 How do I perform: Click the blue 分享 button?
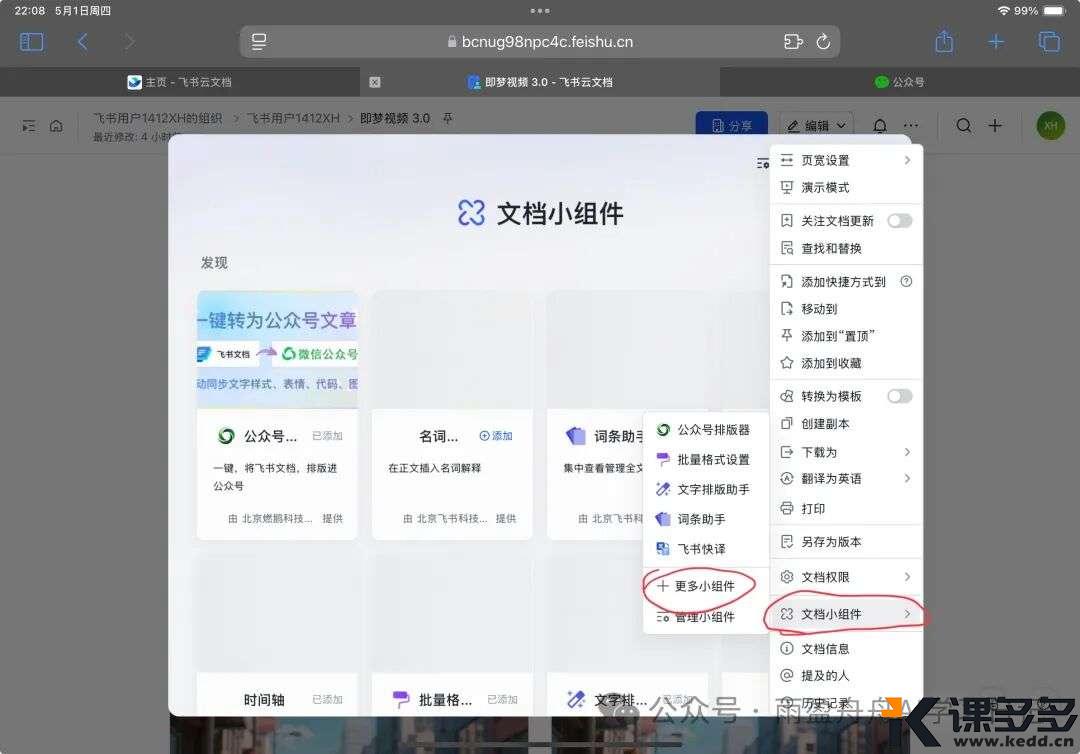(731, 126)
